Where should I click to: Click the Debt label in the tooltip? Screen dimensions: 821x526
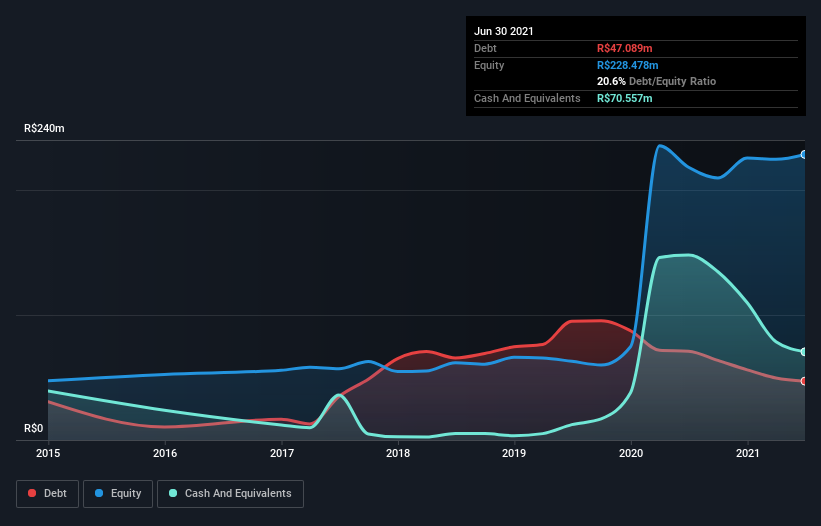(x=485, y=48)
